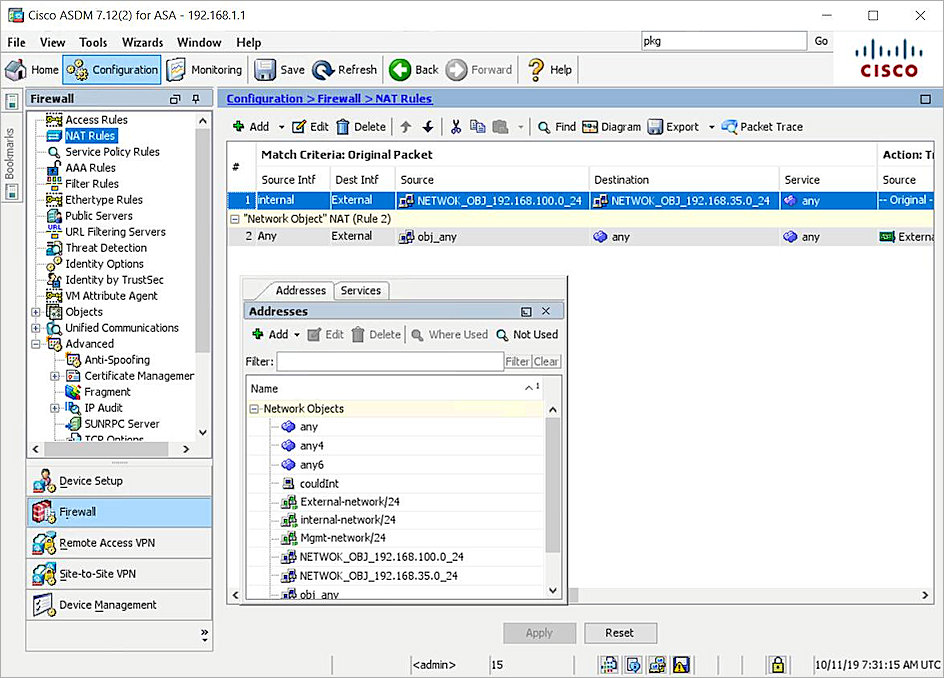
Task: Open the Home view in ASDM toolbar
Action: [x=31, y=69]
